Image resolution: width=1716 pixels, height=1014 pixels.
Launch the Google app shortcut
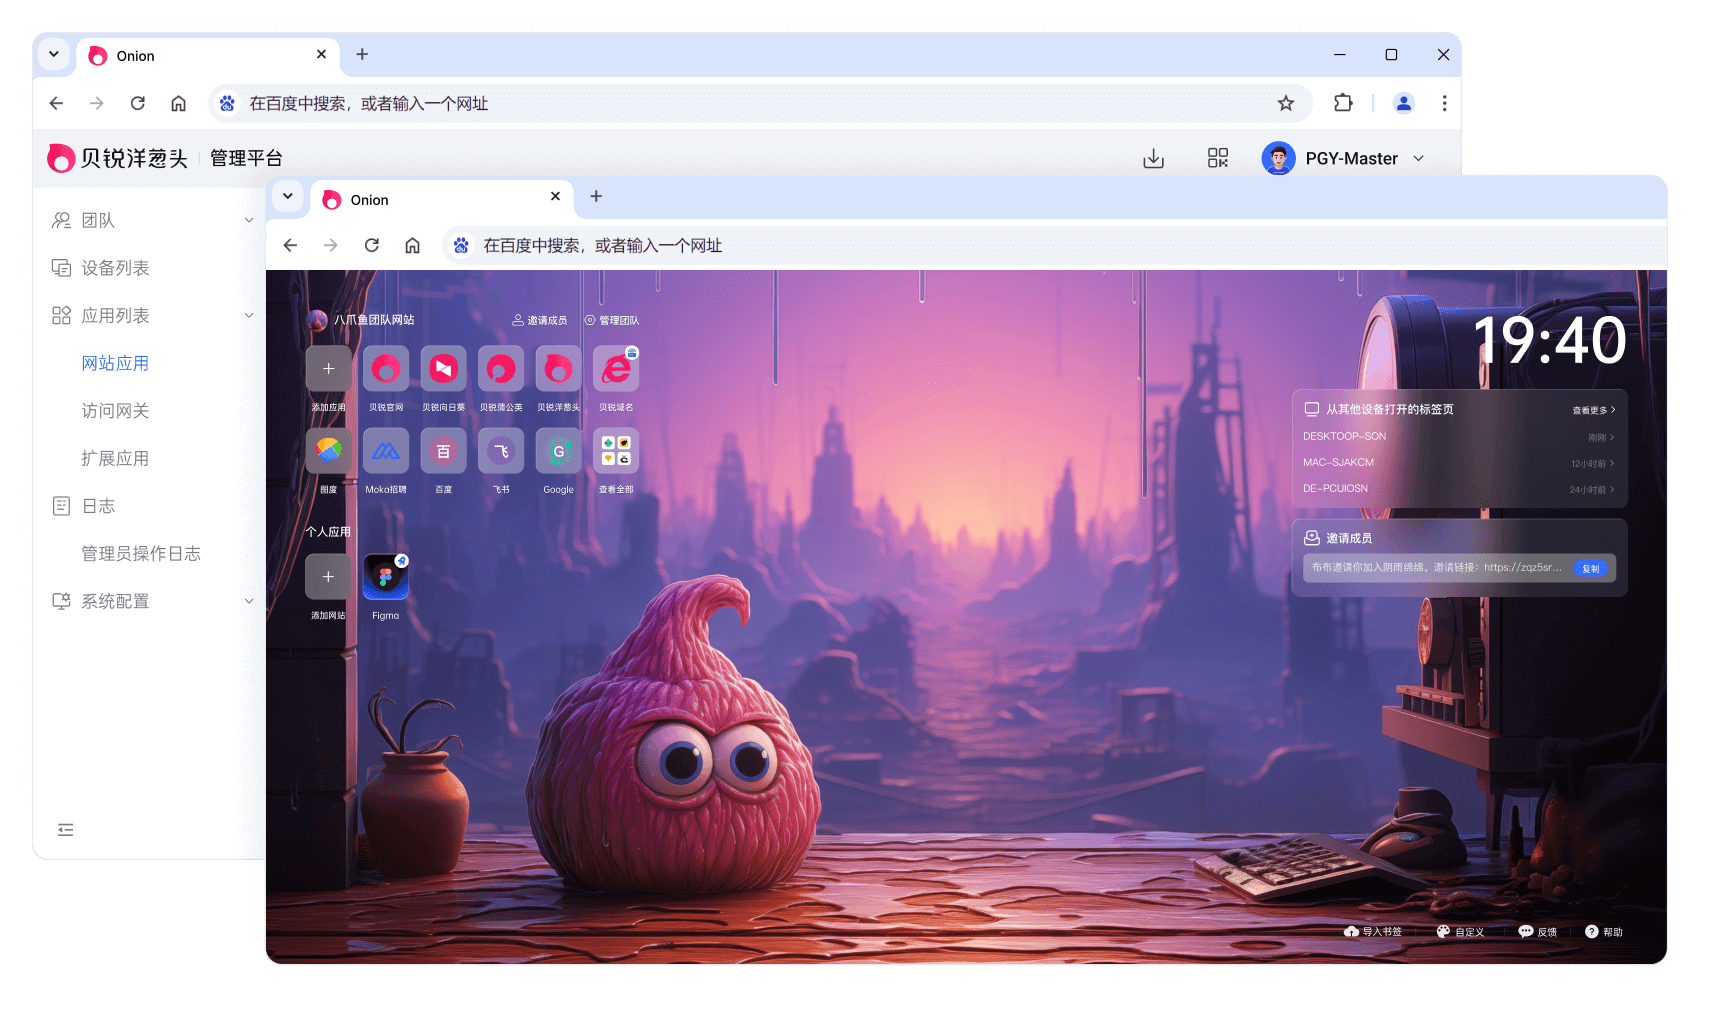click(x=558, y=452)
